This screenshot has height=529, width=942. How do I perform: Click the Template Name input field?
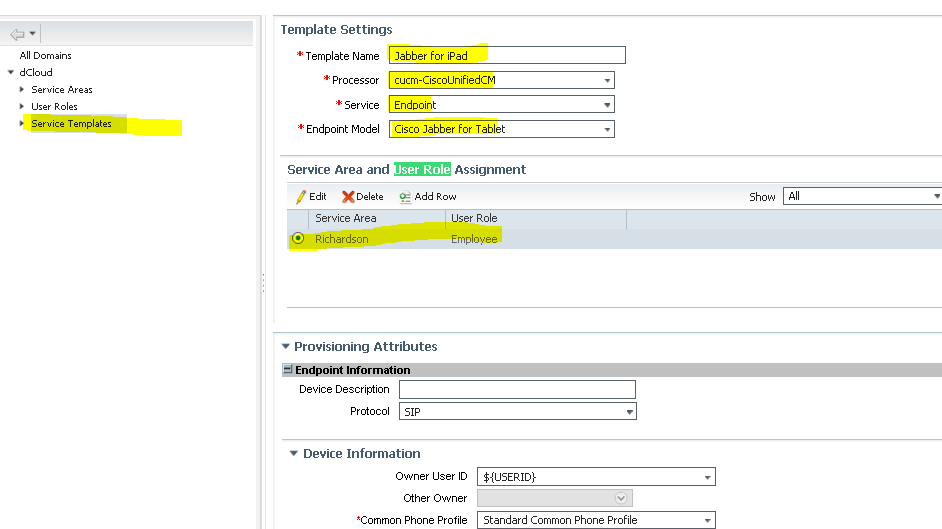[507, 55]
